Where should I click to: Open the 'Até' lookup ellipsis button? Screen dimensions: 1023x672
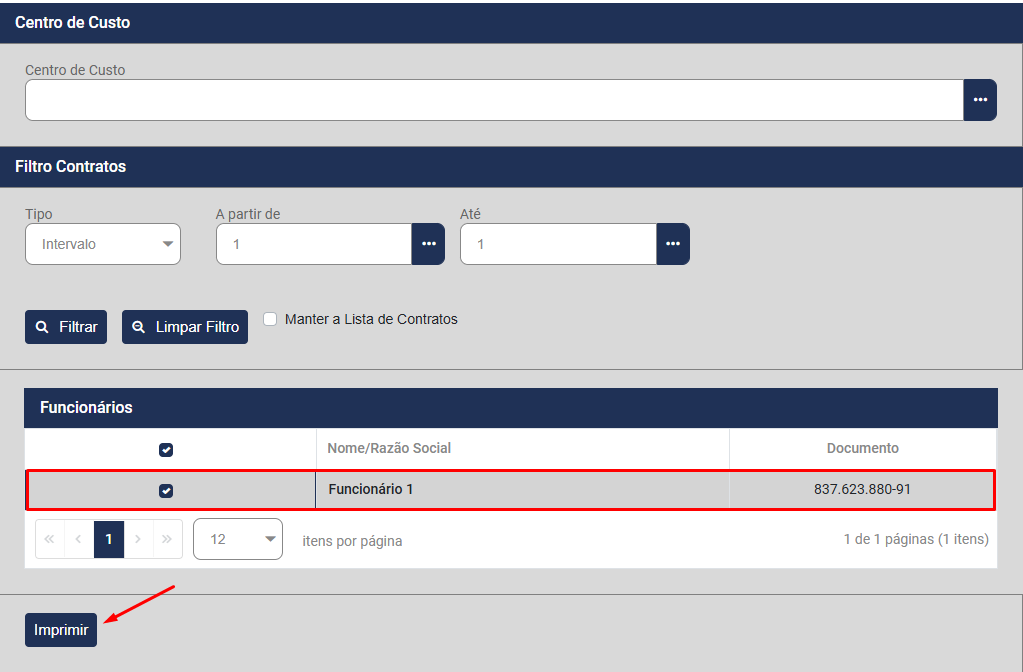673,244
